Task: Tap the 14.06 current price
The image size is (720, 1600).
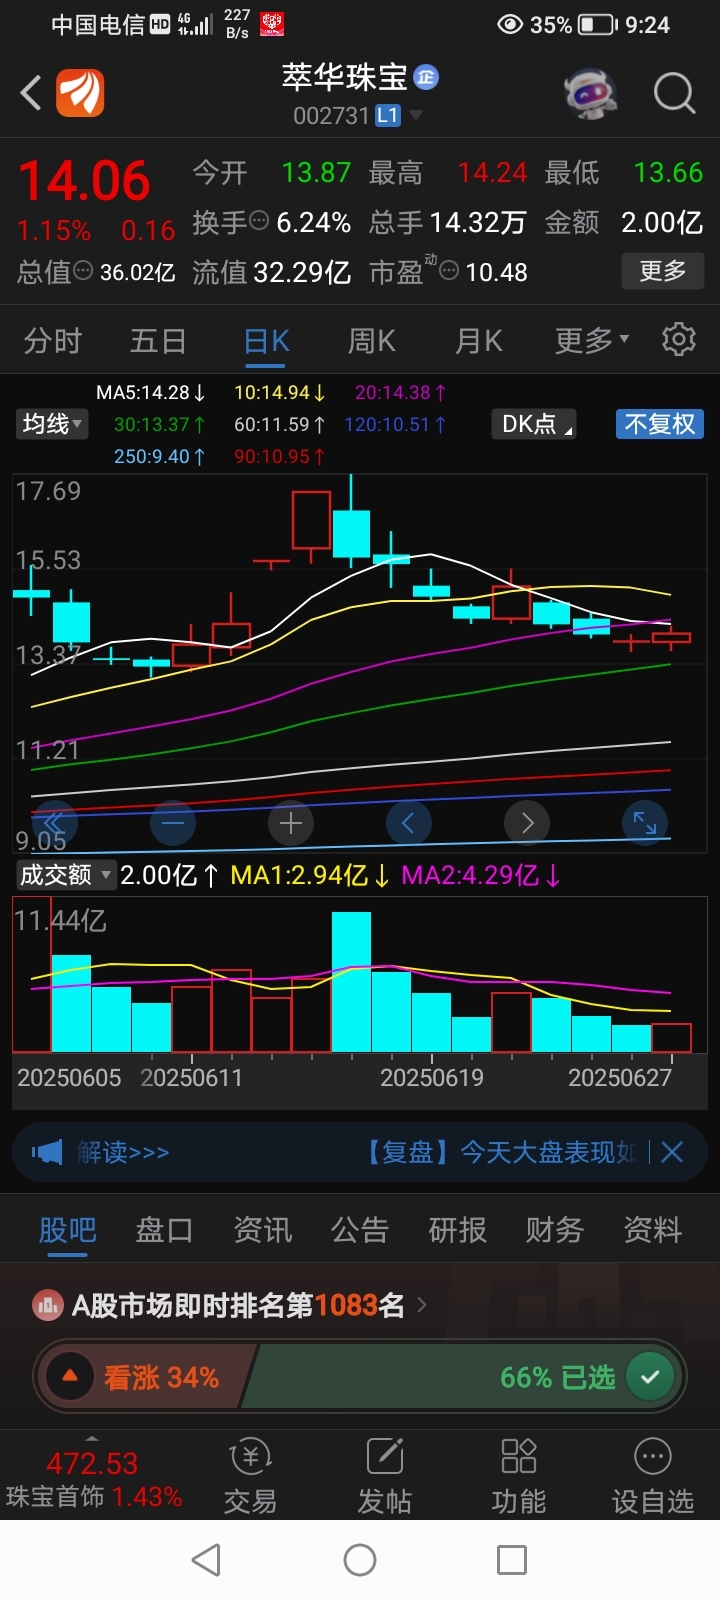Action: 84,182
